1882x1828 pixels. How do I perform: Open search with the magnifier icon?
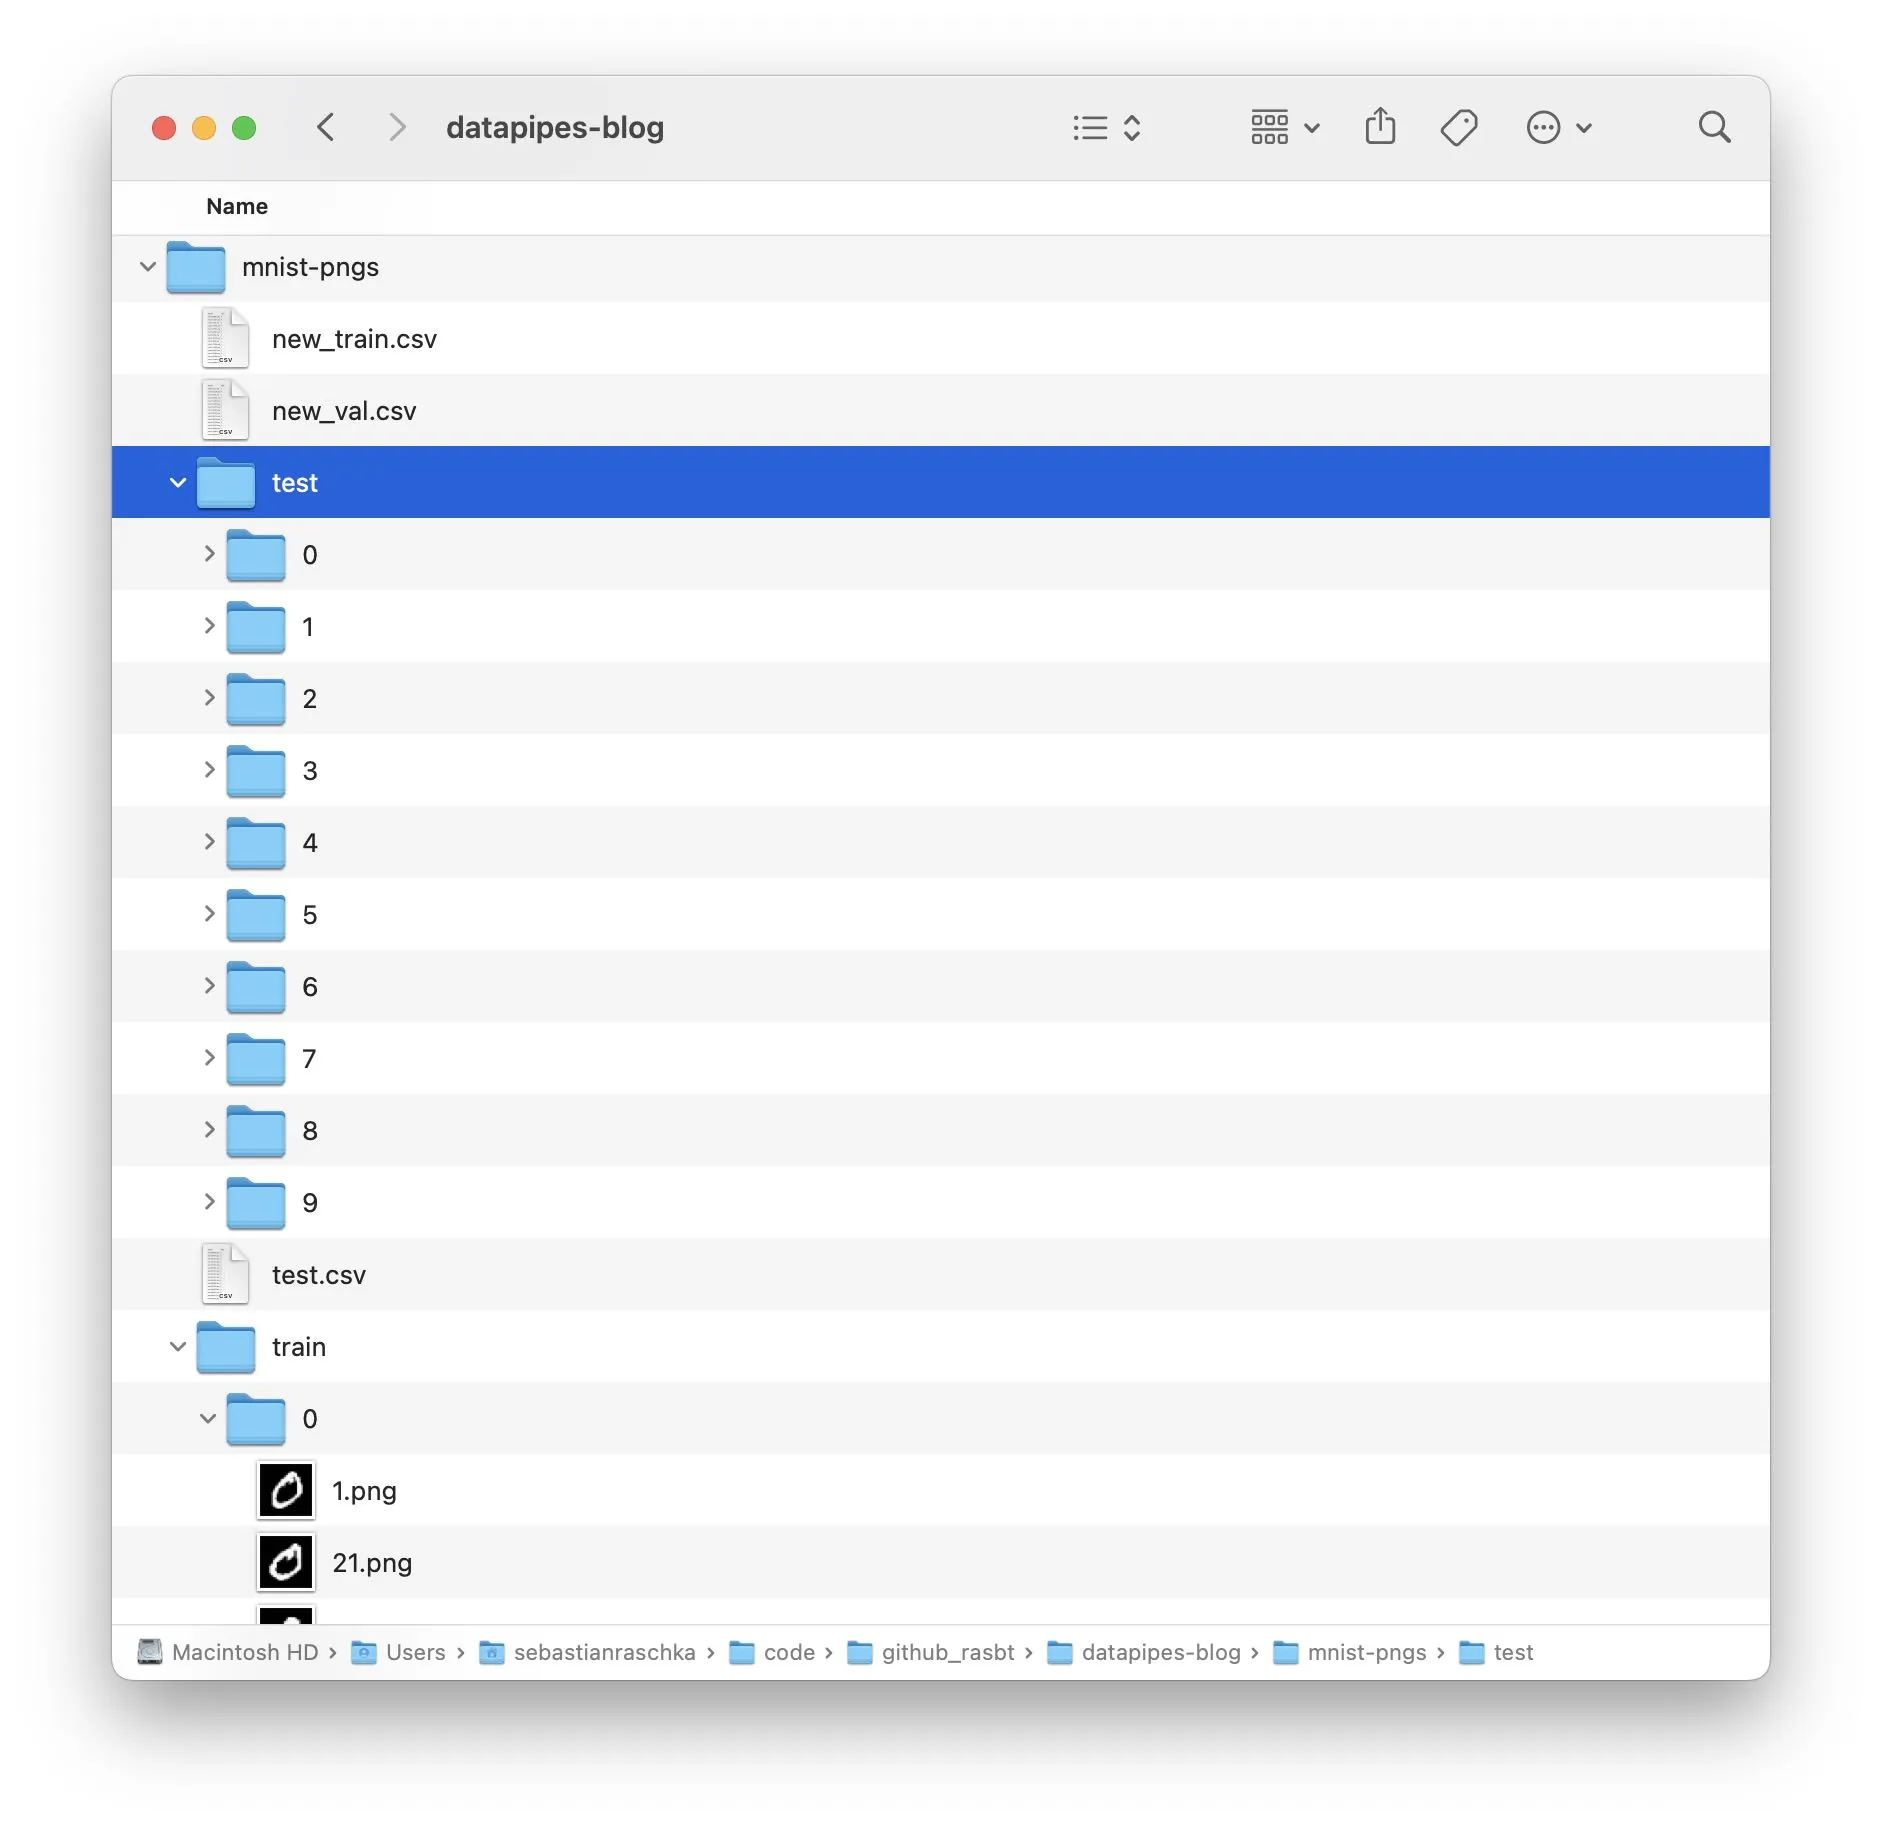[x=1714, y=127]
